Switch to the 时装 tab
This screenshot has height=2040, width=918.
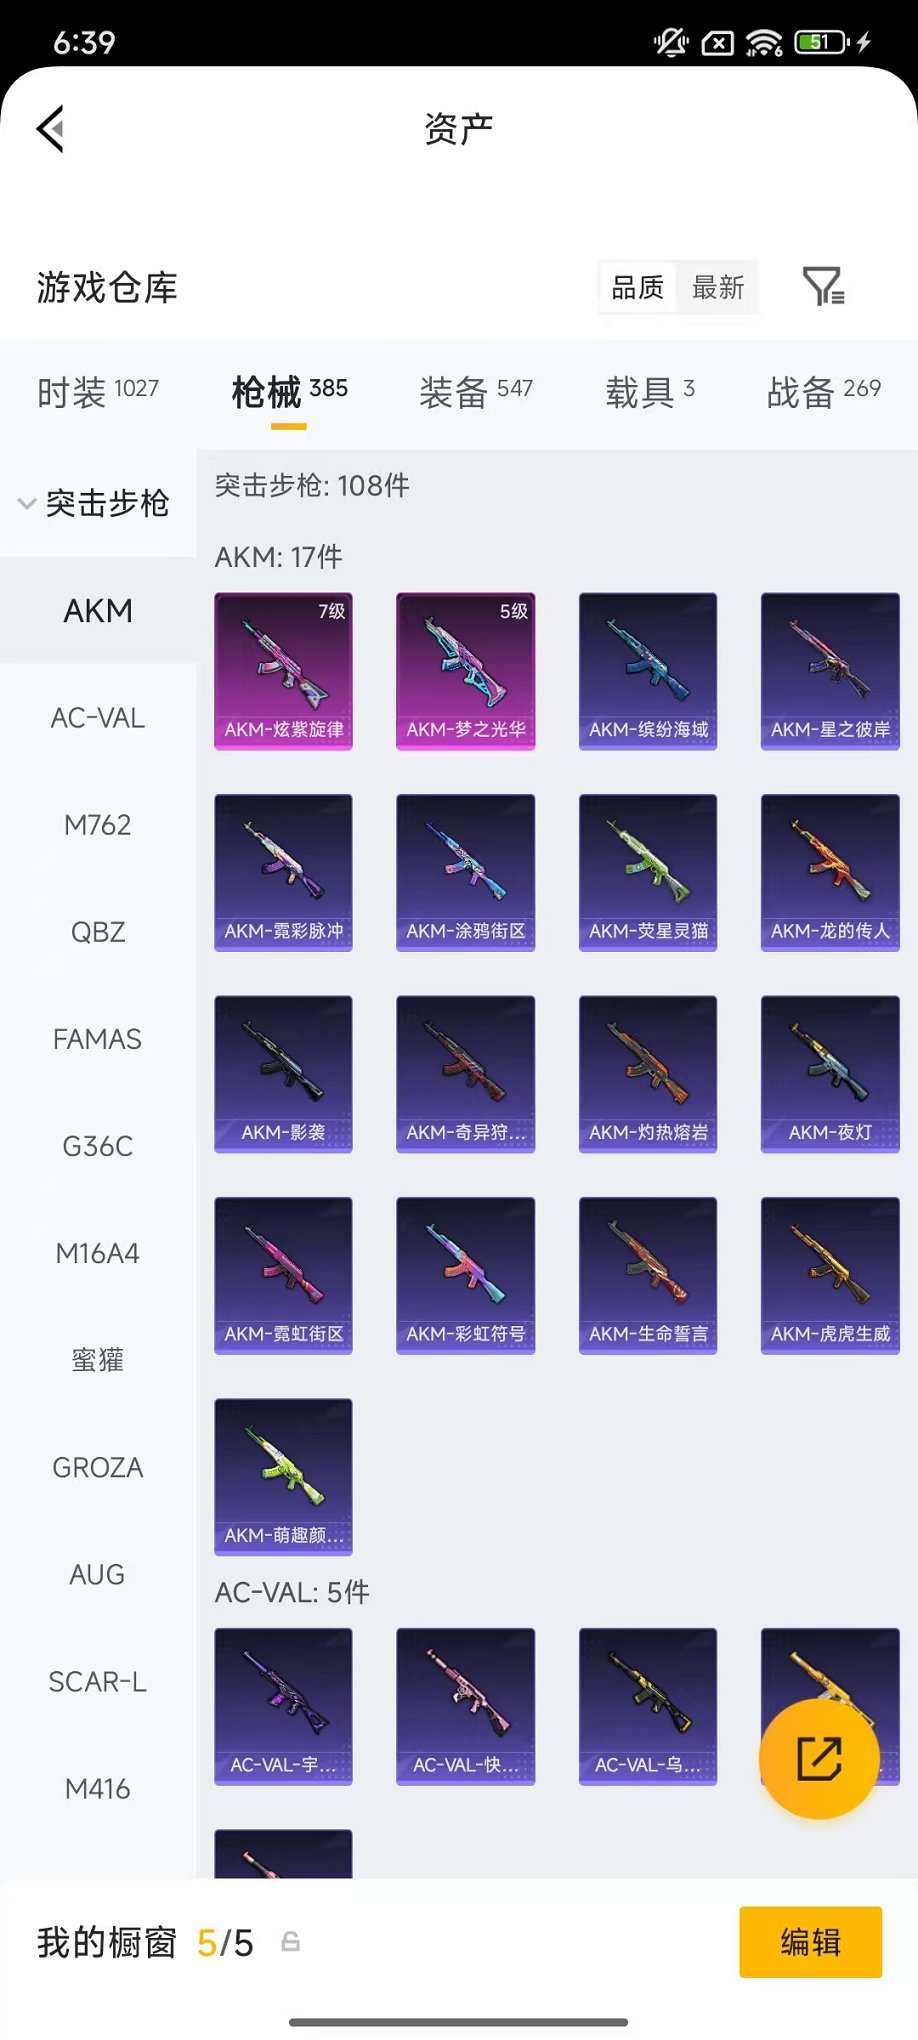[x=98, y=391]
